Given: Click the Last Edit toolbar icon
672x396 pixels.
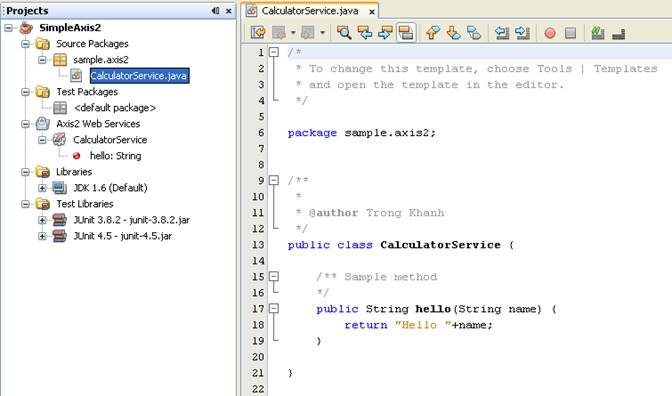Looking at the screenshot, I should pos(258,33).
